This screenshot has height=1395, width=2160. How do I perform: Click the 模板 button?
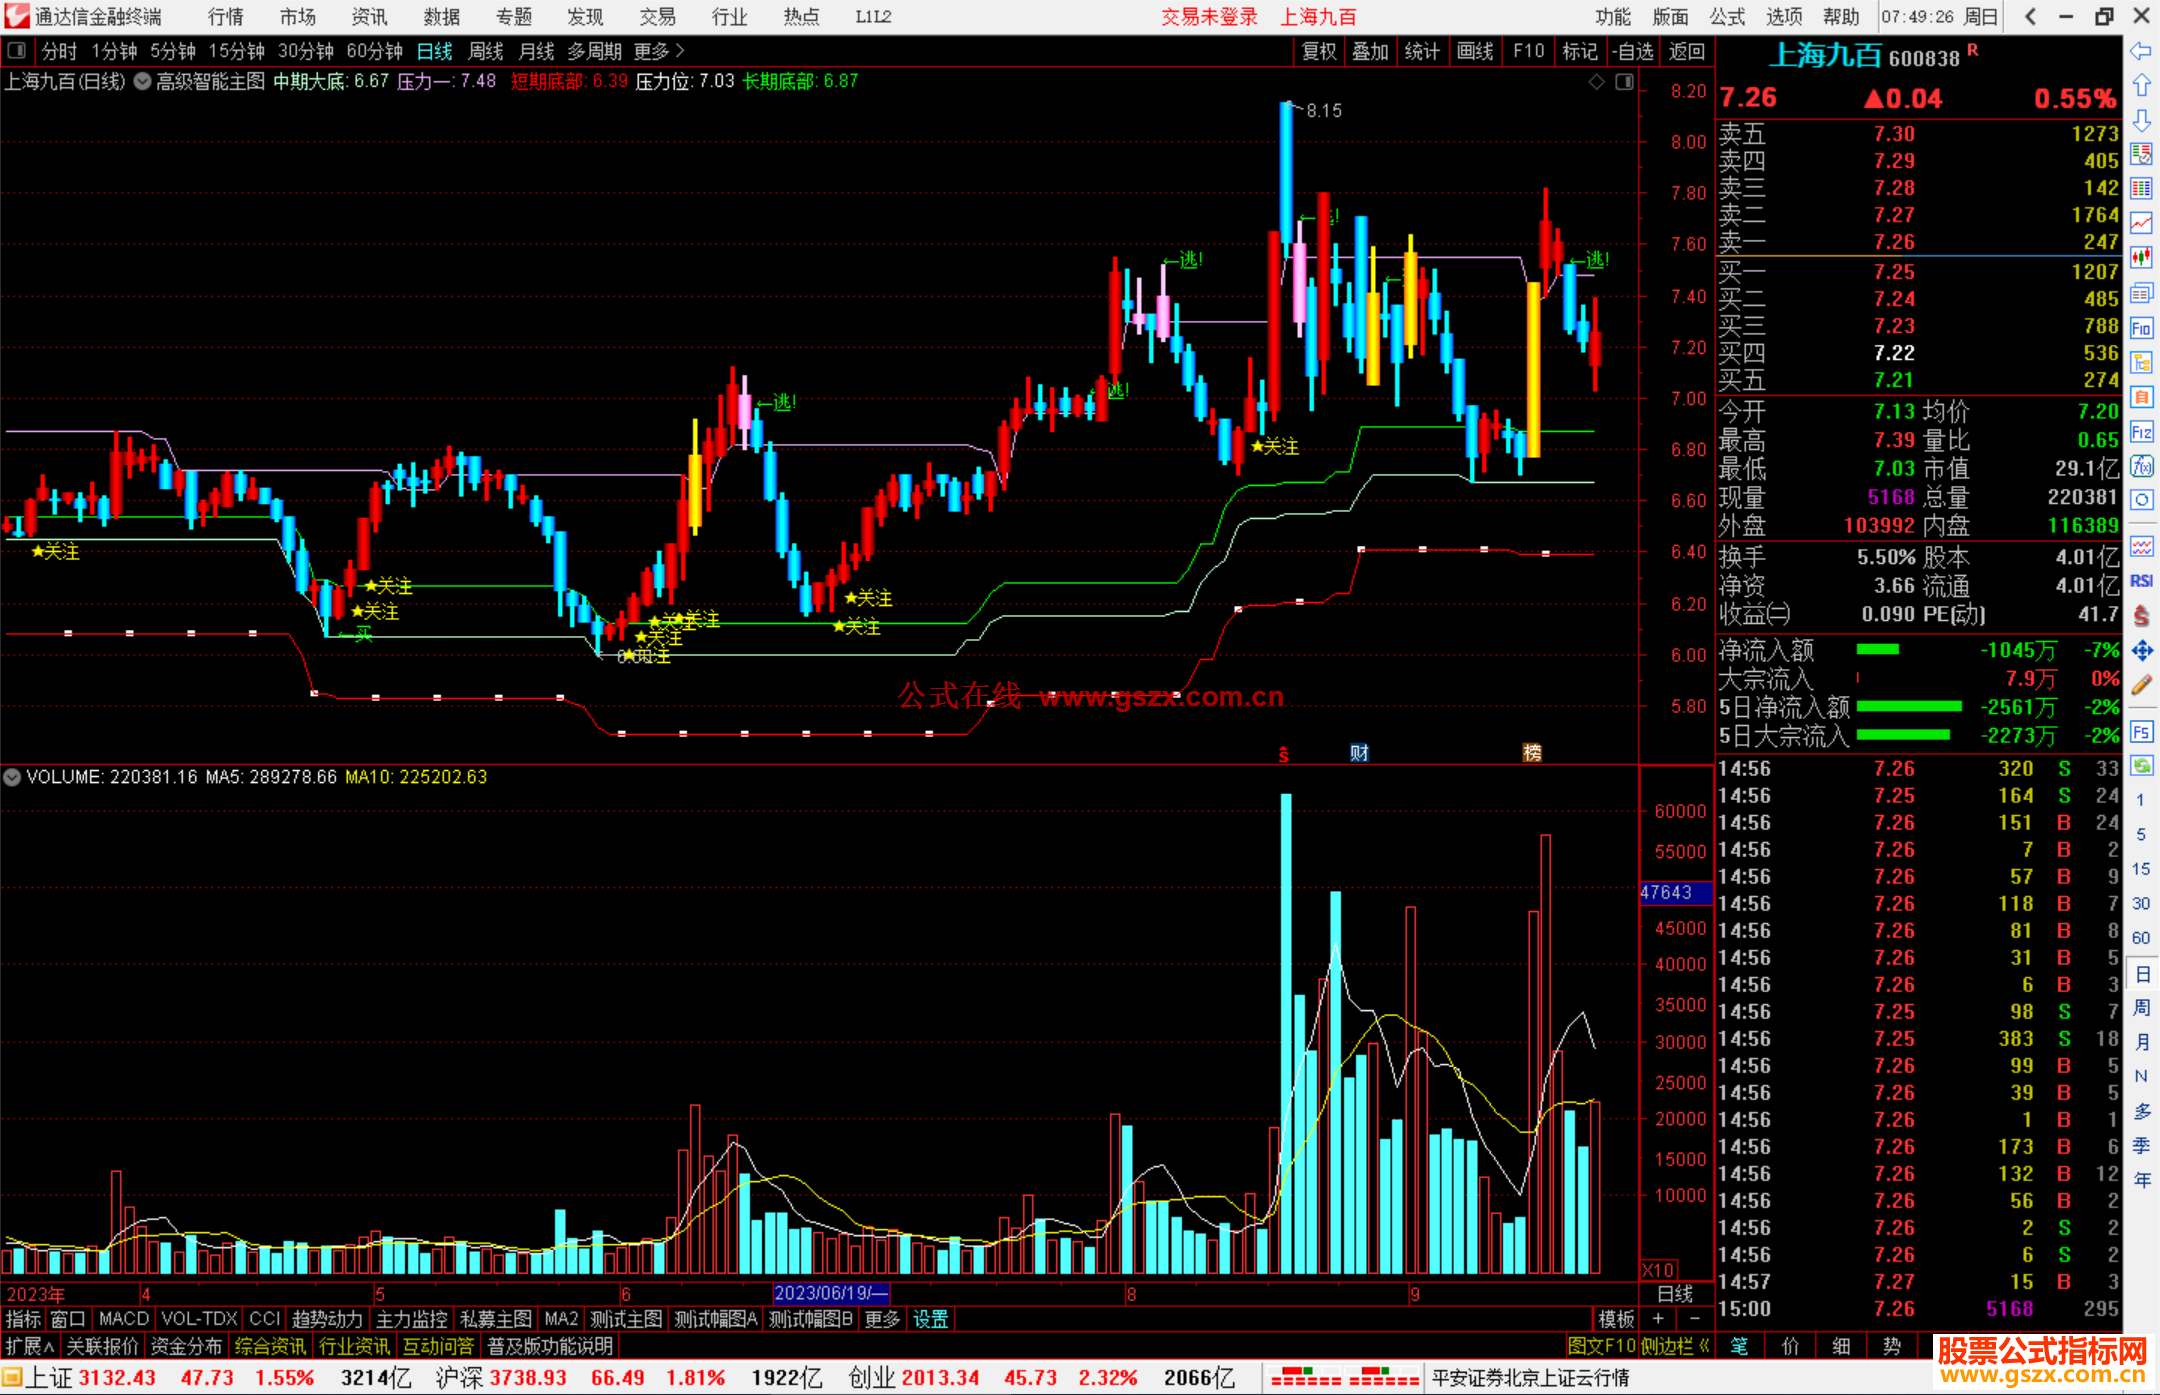click(1616, 1319)
